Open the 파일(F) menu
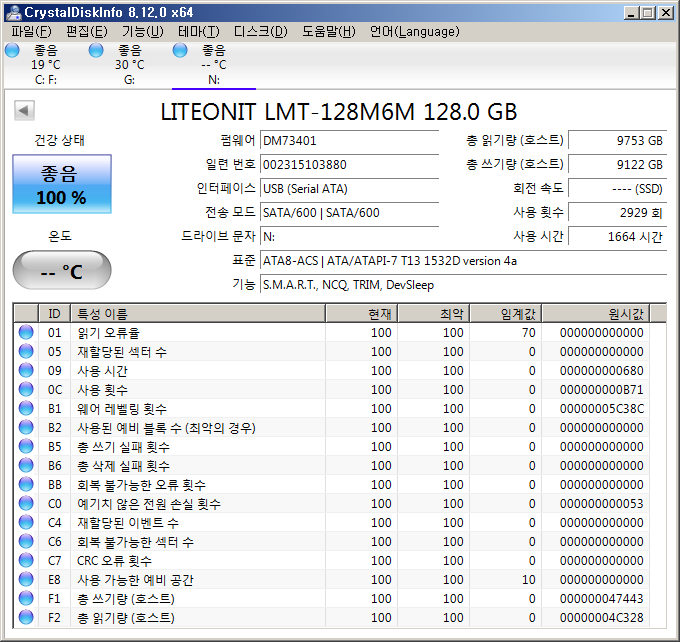Screen dimensions: 680x642 pyautogui.click(x=31, y=31)
